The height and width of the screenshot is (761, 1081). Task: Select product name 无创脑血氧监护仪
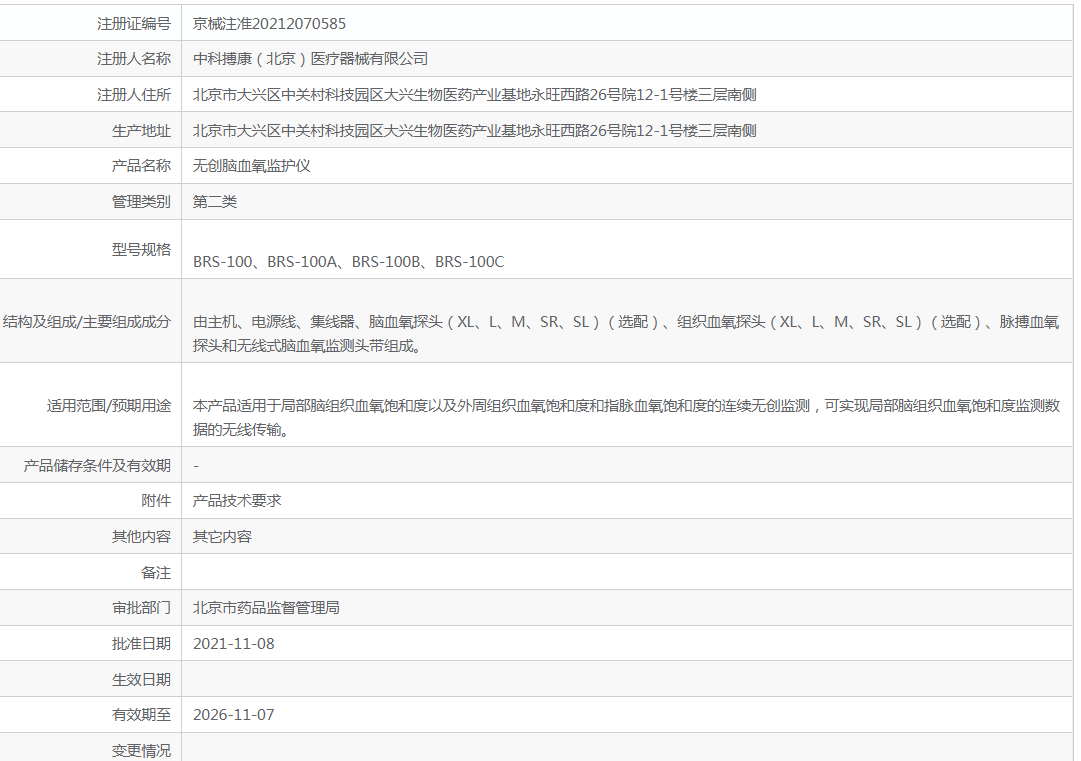(x=252, y=166)
